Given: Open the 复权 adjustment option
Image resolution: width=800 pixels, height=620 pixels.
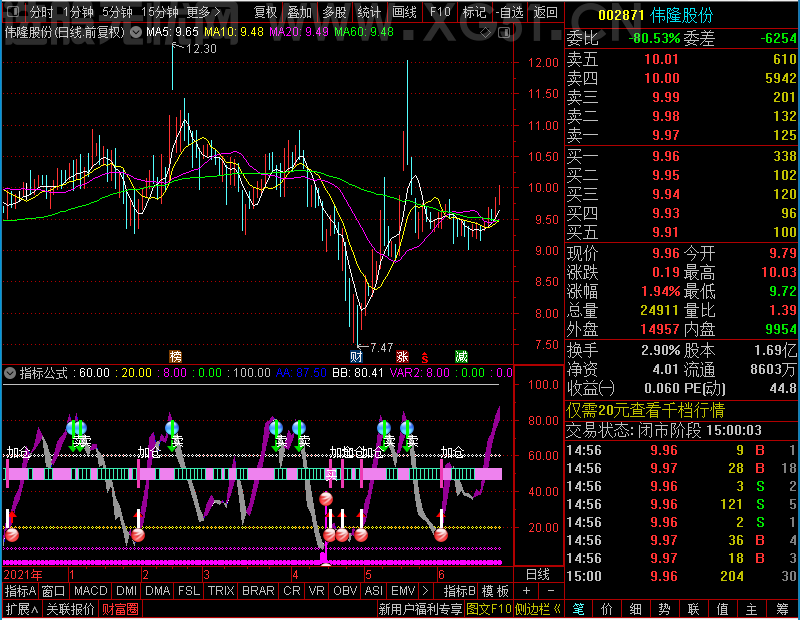Looking at the screenshot, I should pos(265,11).
